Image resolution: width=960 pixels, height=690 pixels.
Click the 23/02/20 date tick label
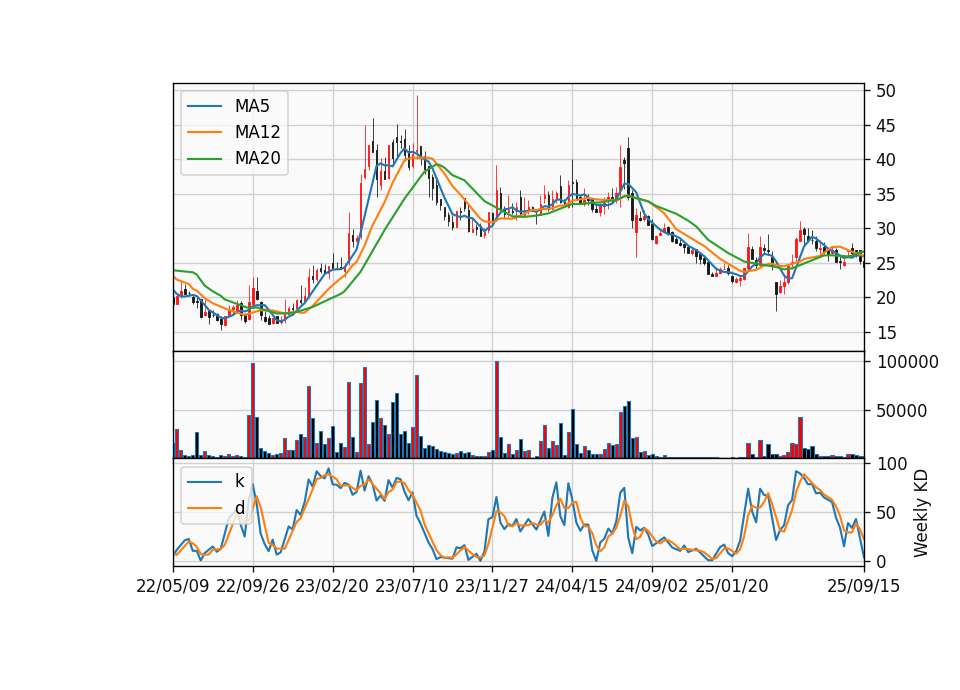pos(332,586)
